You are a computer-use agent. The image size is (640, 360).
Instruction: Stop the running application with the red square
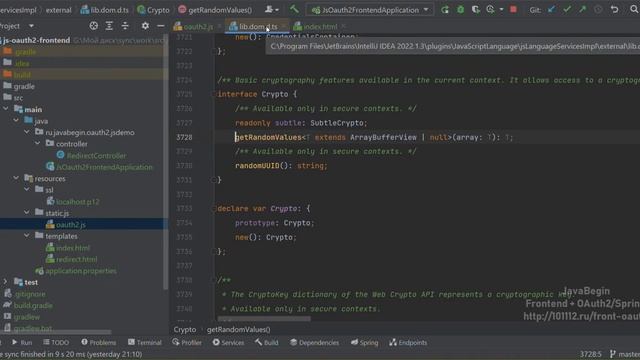pos(513,9)
